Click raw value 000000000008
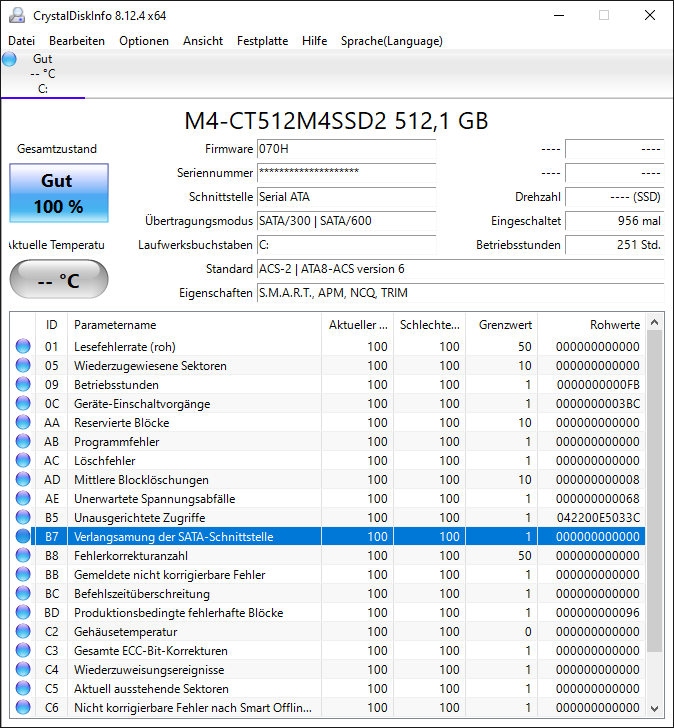This screenshot has width=674, height=728. tap(598, 480)
